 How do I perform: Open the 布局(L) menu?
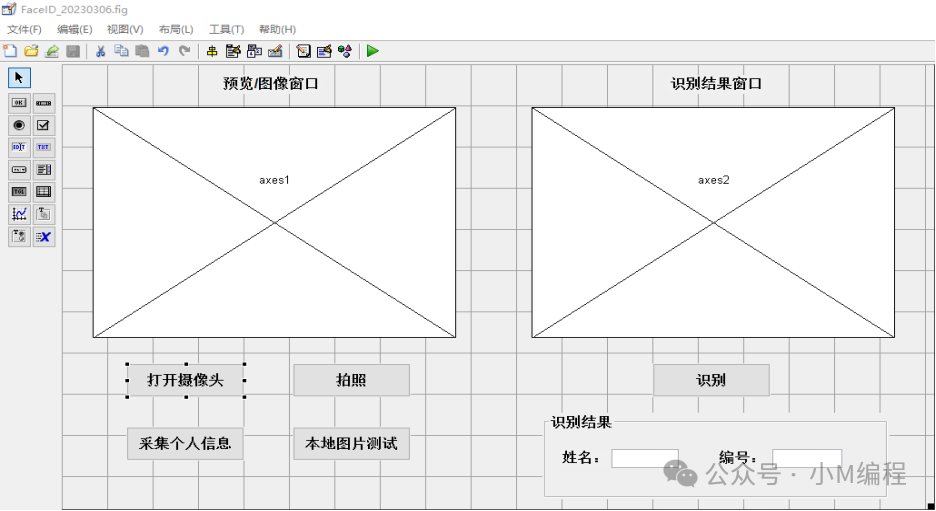pos(176,29)
